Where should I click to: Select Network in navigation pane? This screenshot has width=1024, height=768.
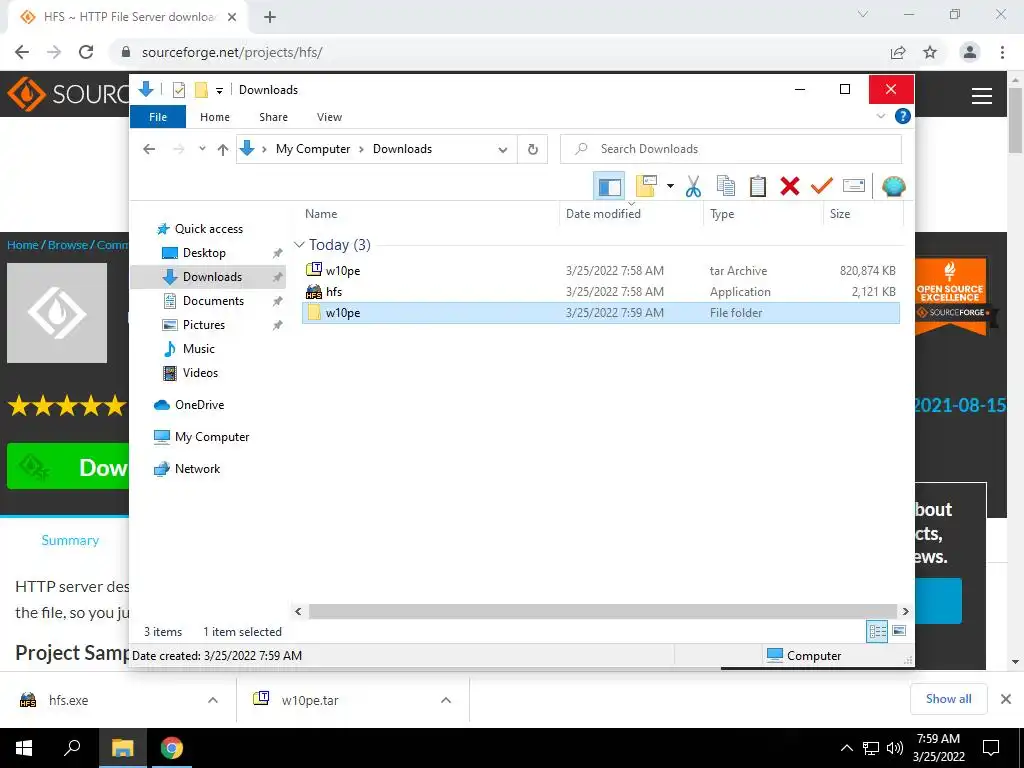pyautogui.click(x=197, y=469)
